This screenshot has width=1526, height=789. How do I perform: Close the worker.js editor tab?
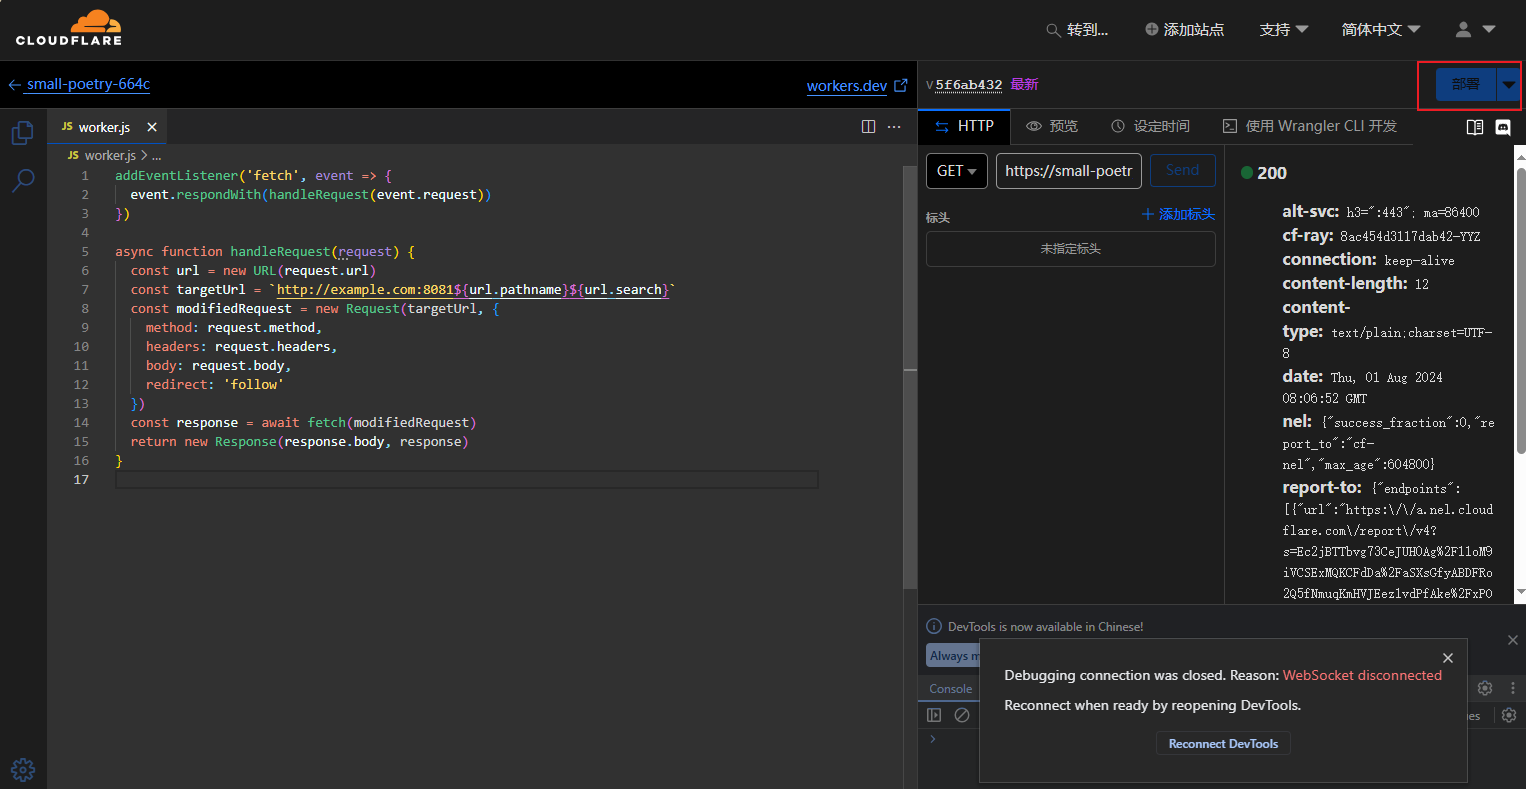152,127
